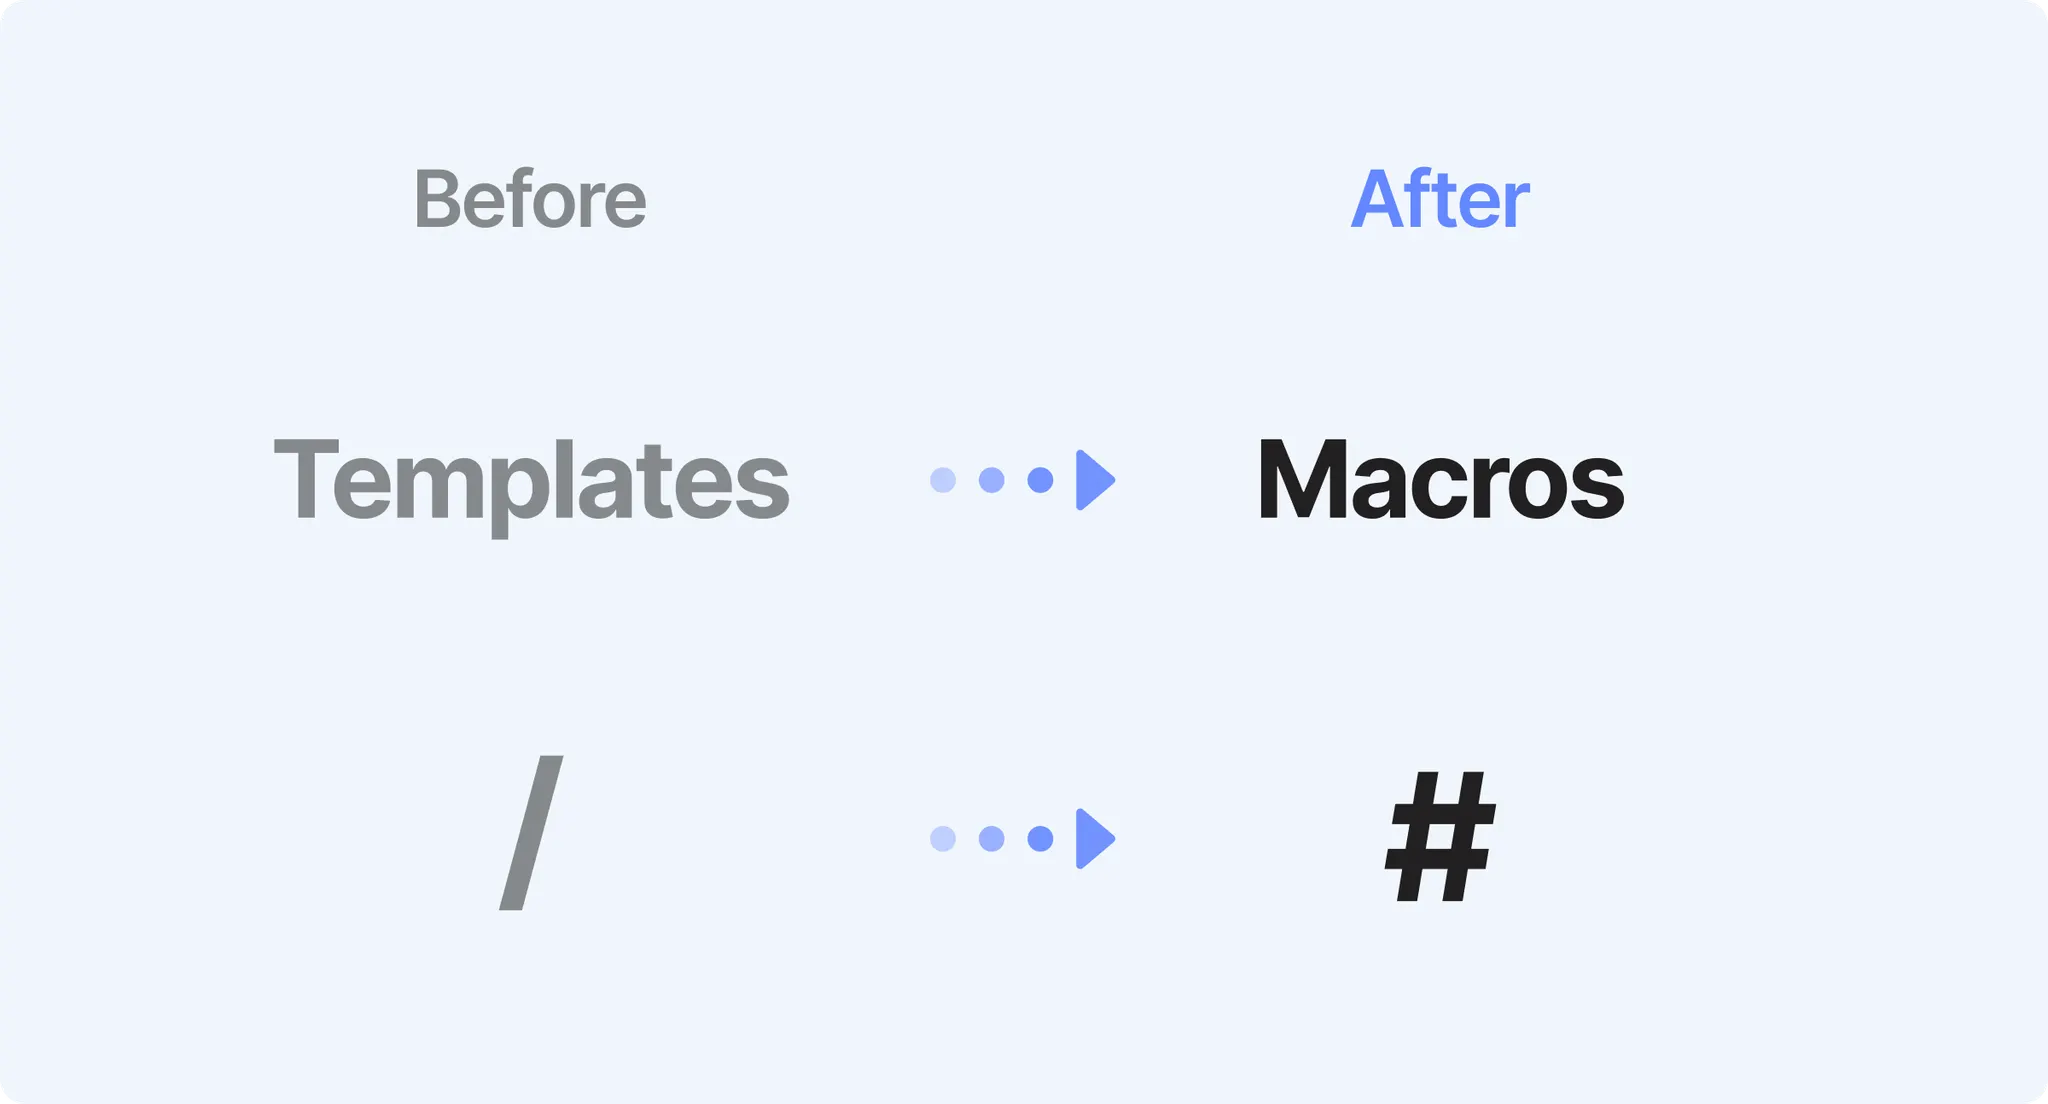This screenshot has height=1104, width=2048.
Task: Click the darkest dot before Macros arrowhead
Action: 1040,480
